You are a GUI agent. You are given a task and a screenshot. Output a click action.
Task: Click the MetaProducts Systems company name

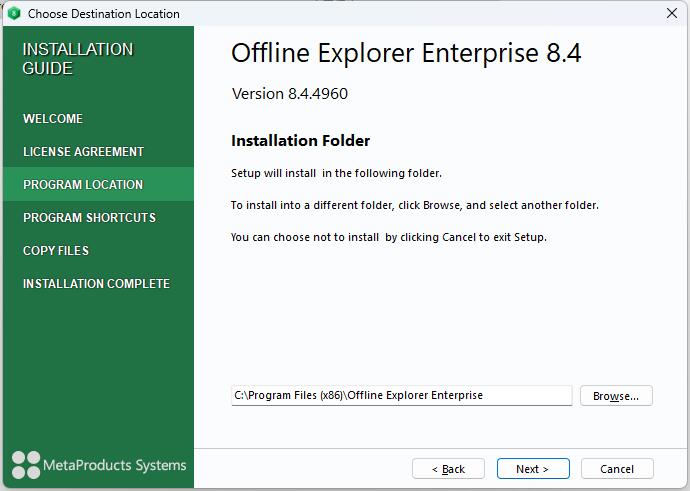114,466
